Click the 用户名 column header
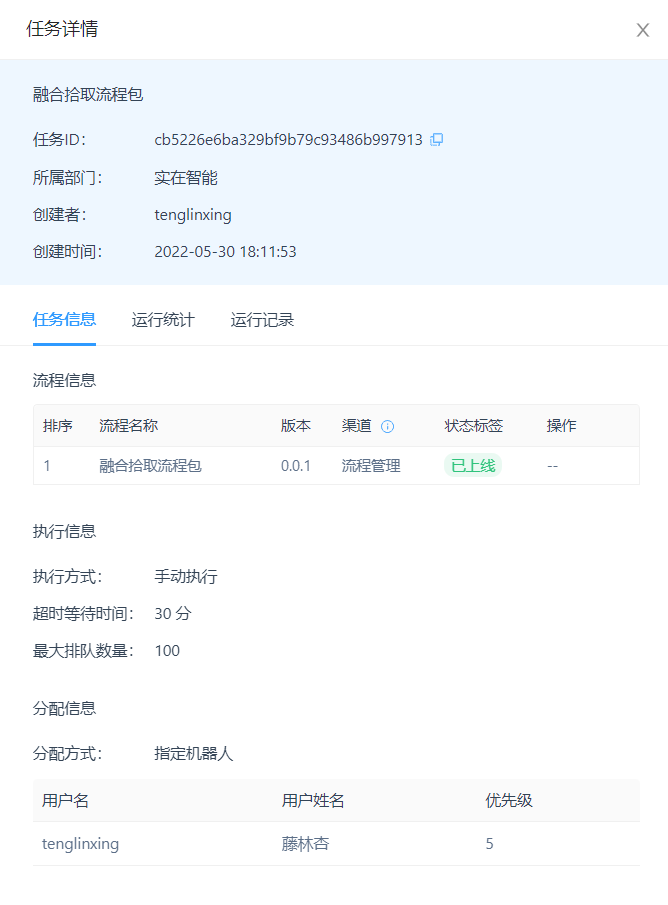 tap(66, 801)
